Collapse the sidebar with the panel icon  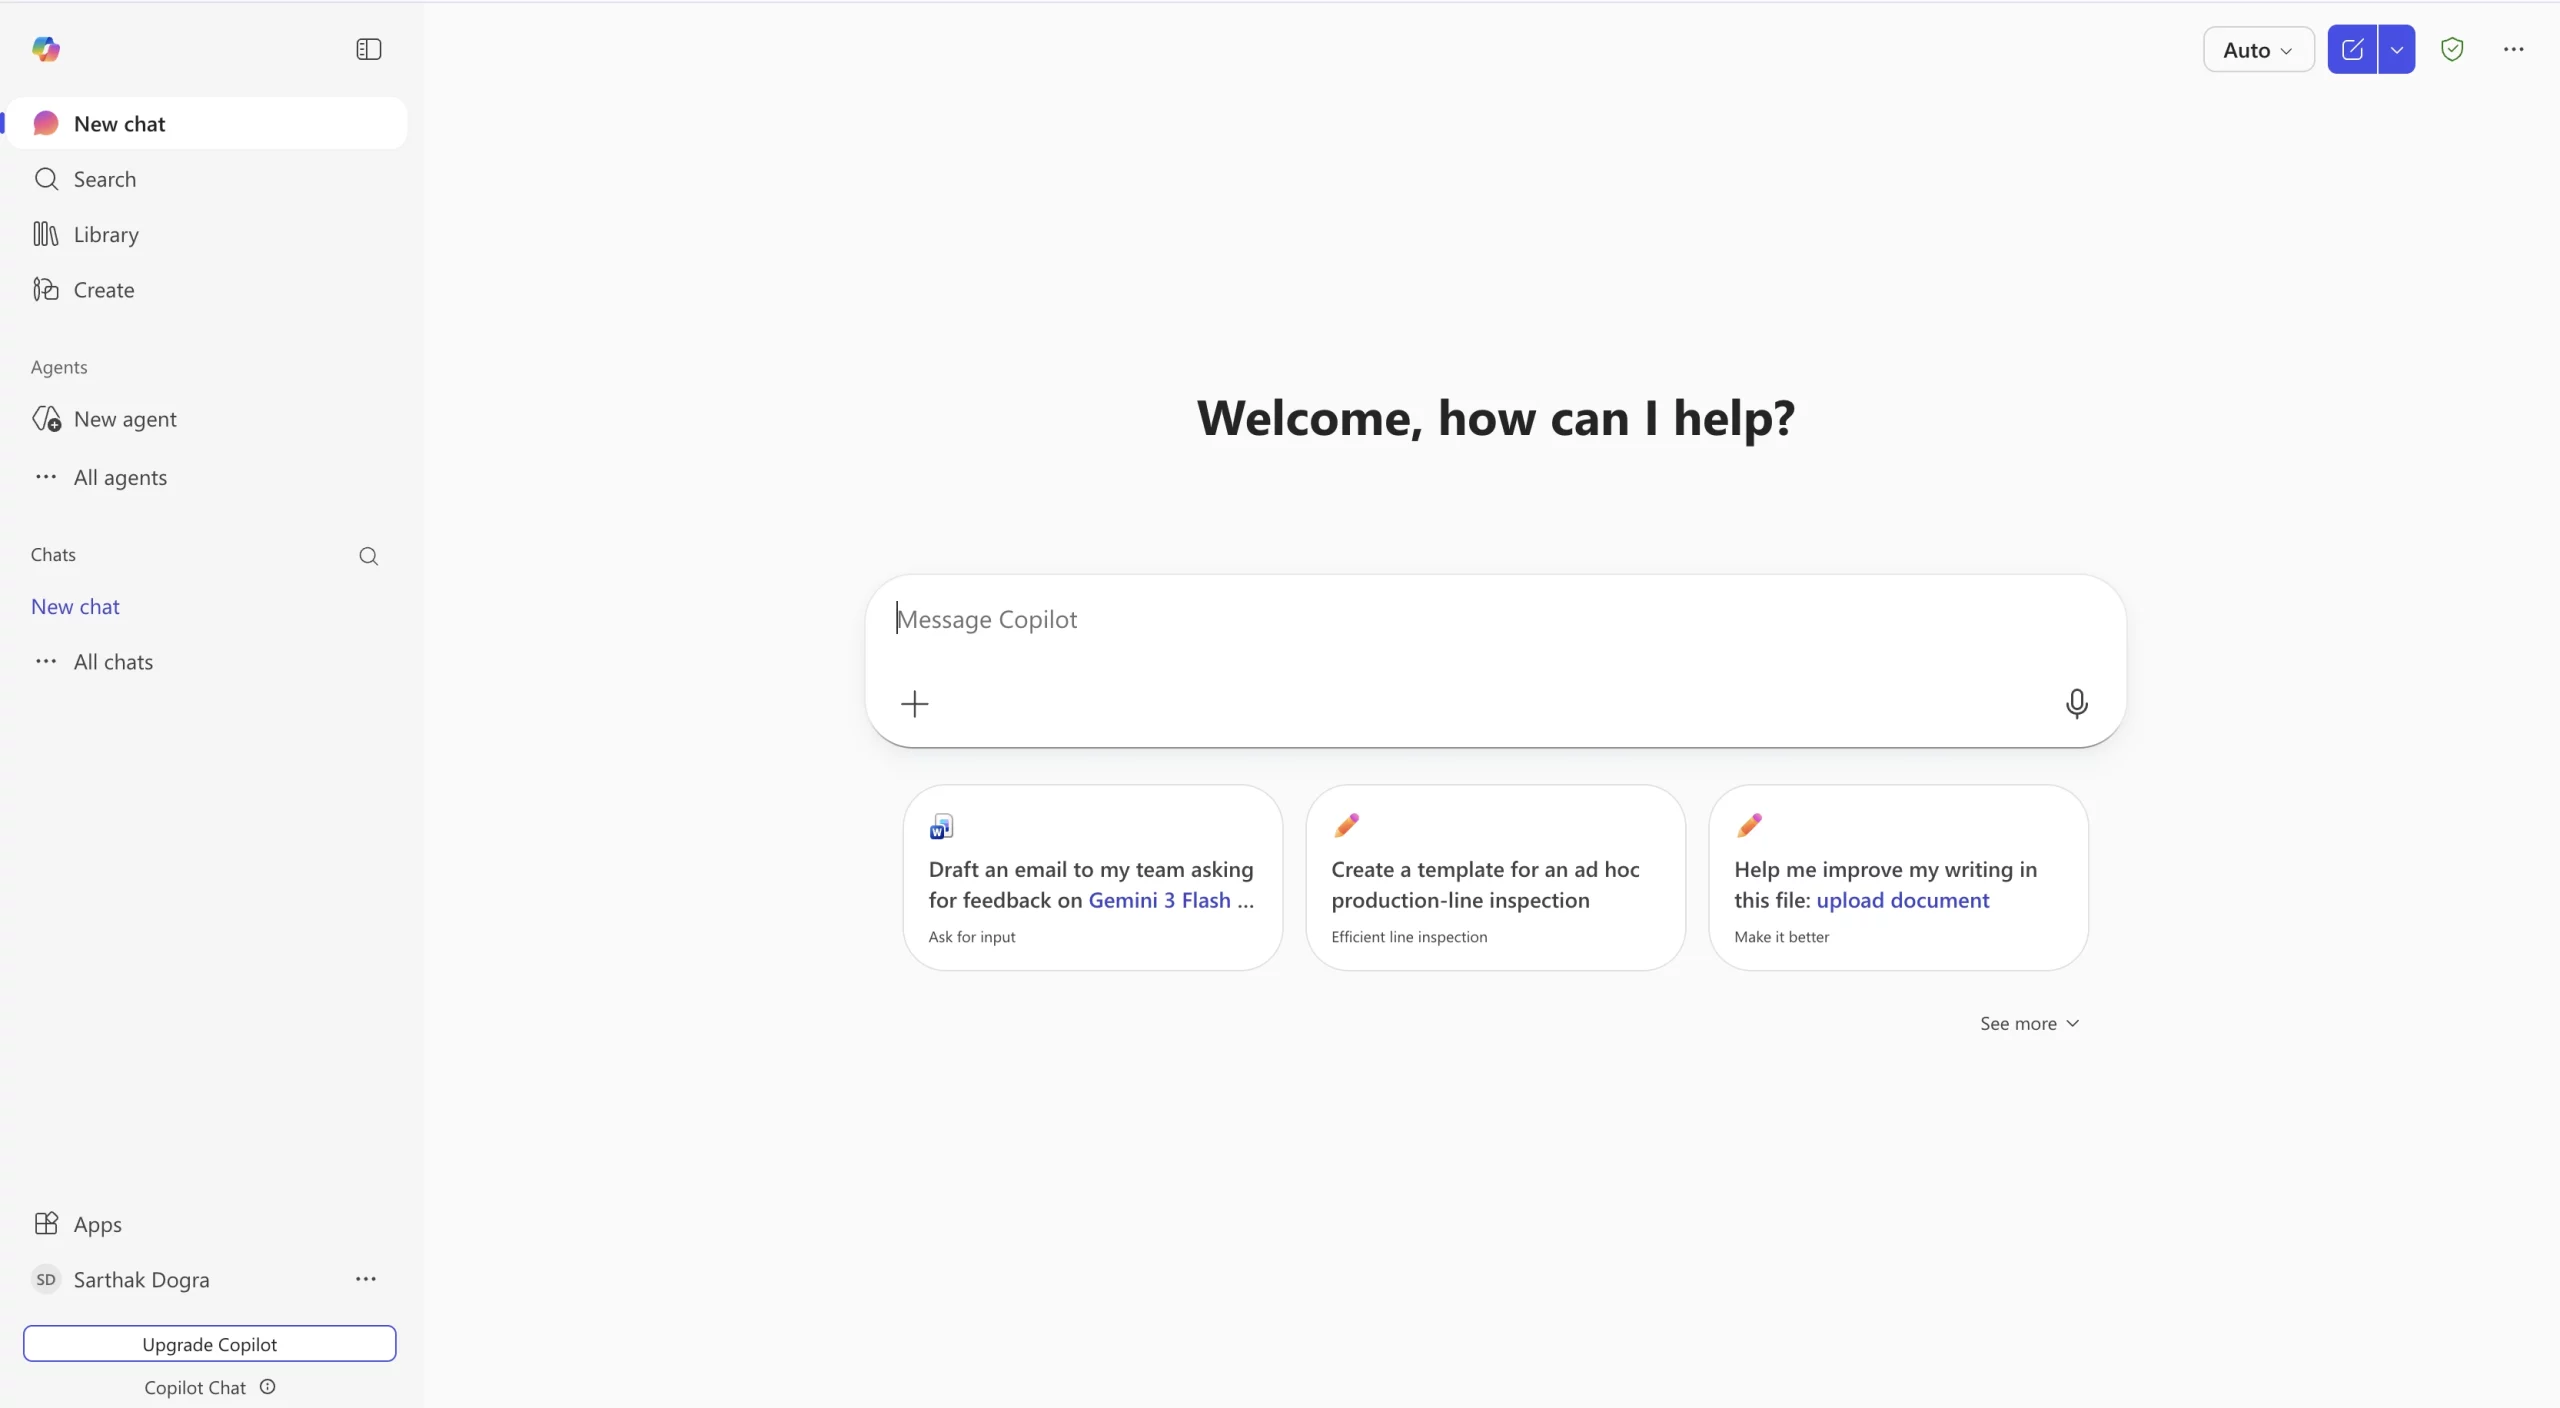[368, 49]
